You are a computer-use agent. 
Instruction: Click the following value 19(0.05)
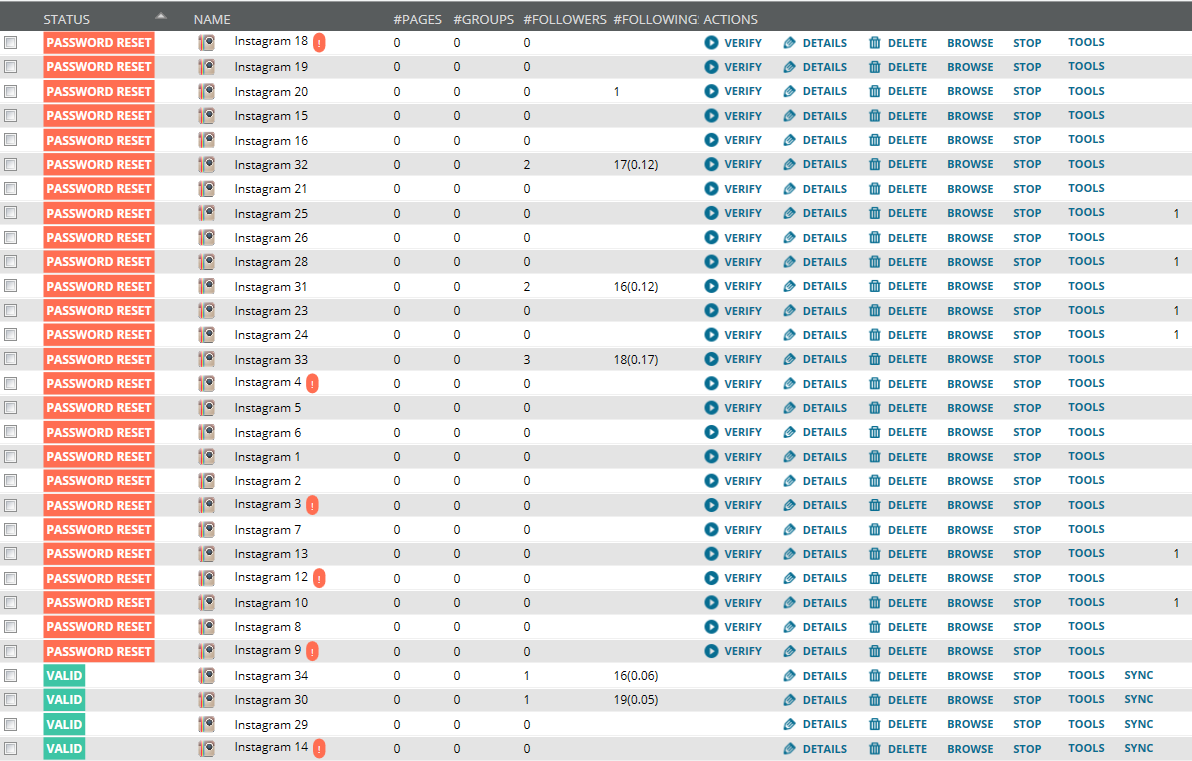click(636, 699)
